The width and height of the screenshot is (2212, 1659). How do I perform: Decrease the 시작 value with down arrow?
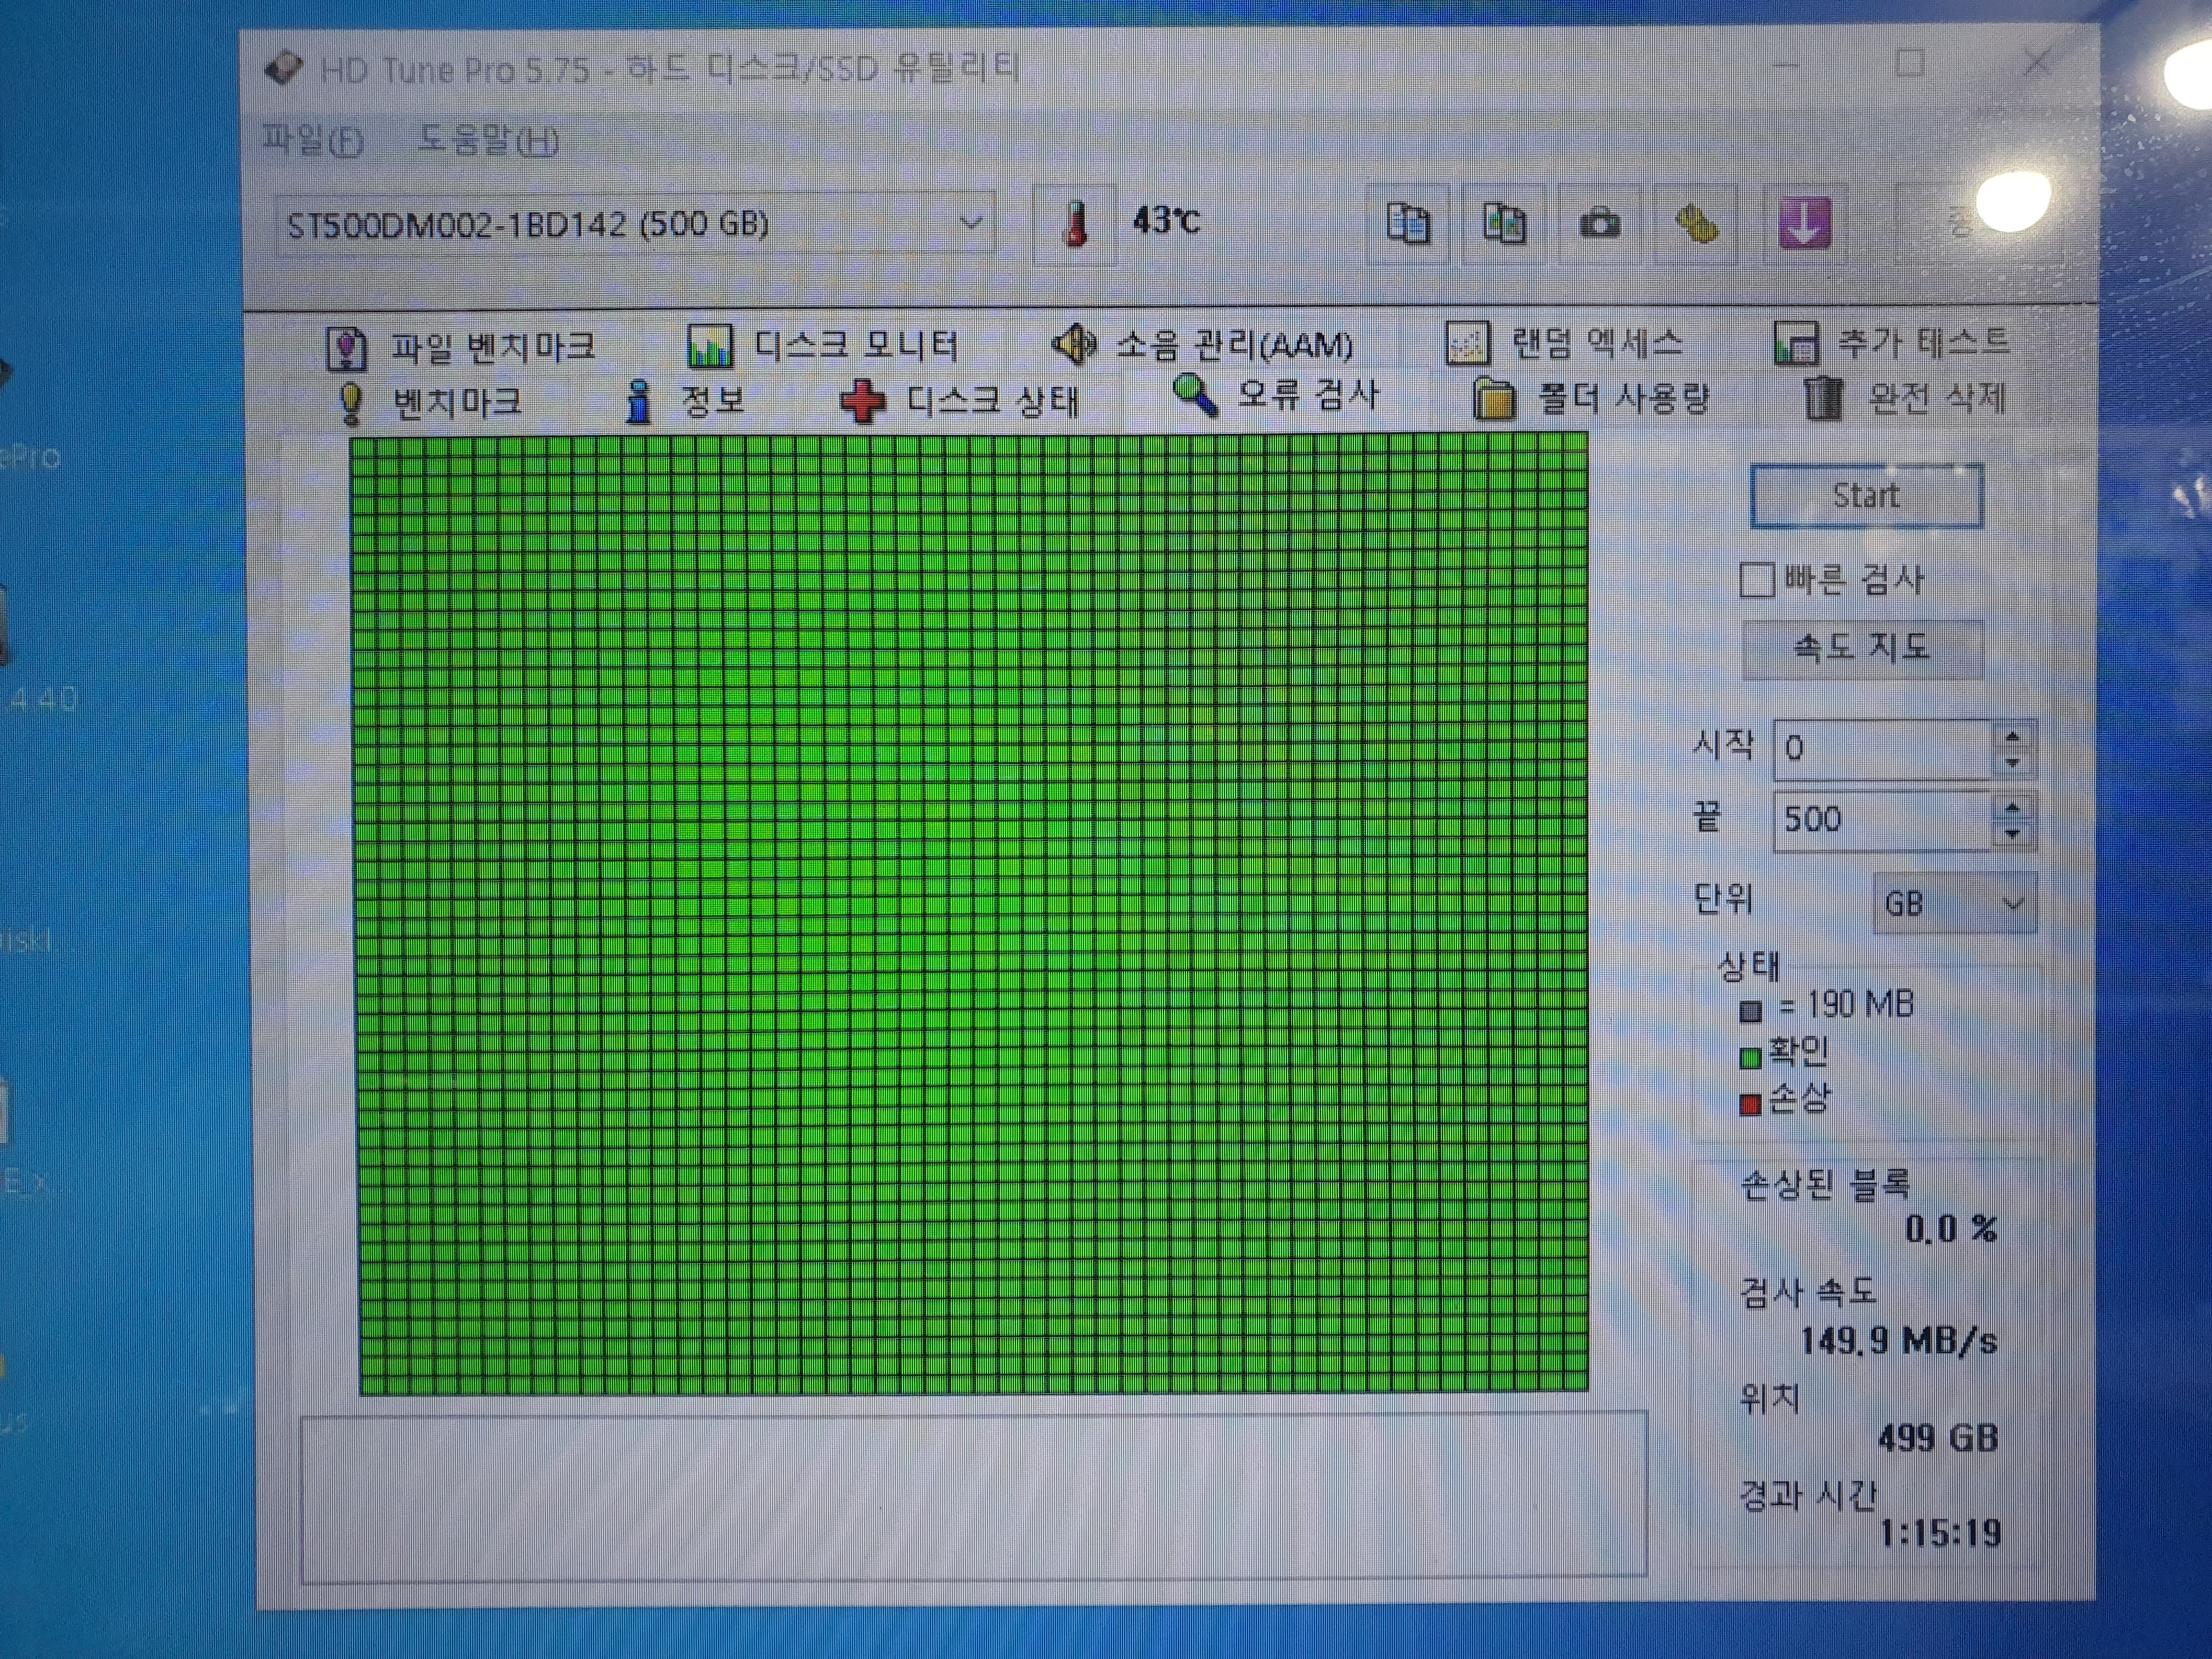(2012, 763)
